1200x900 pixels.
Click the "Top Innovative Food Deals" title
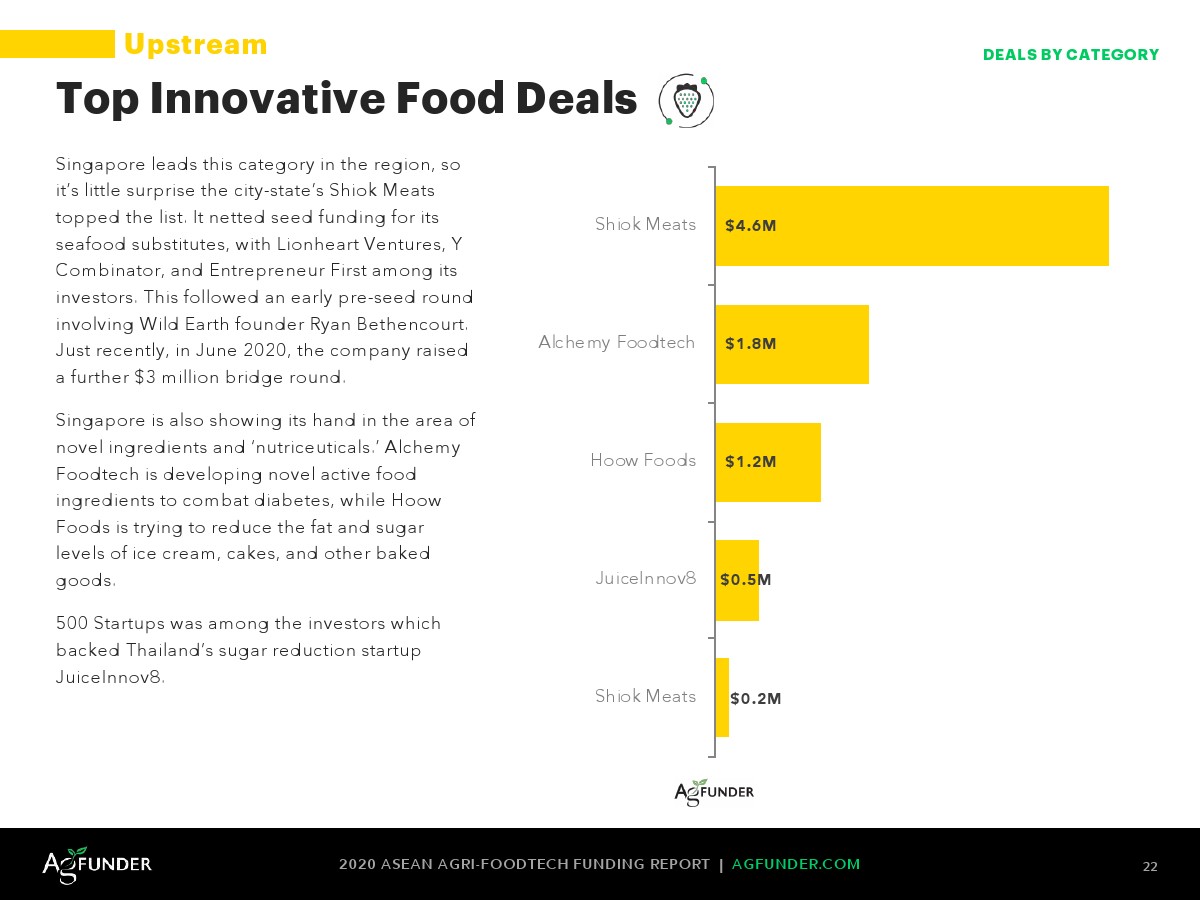(346, 99)
